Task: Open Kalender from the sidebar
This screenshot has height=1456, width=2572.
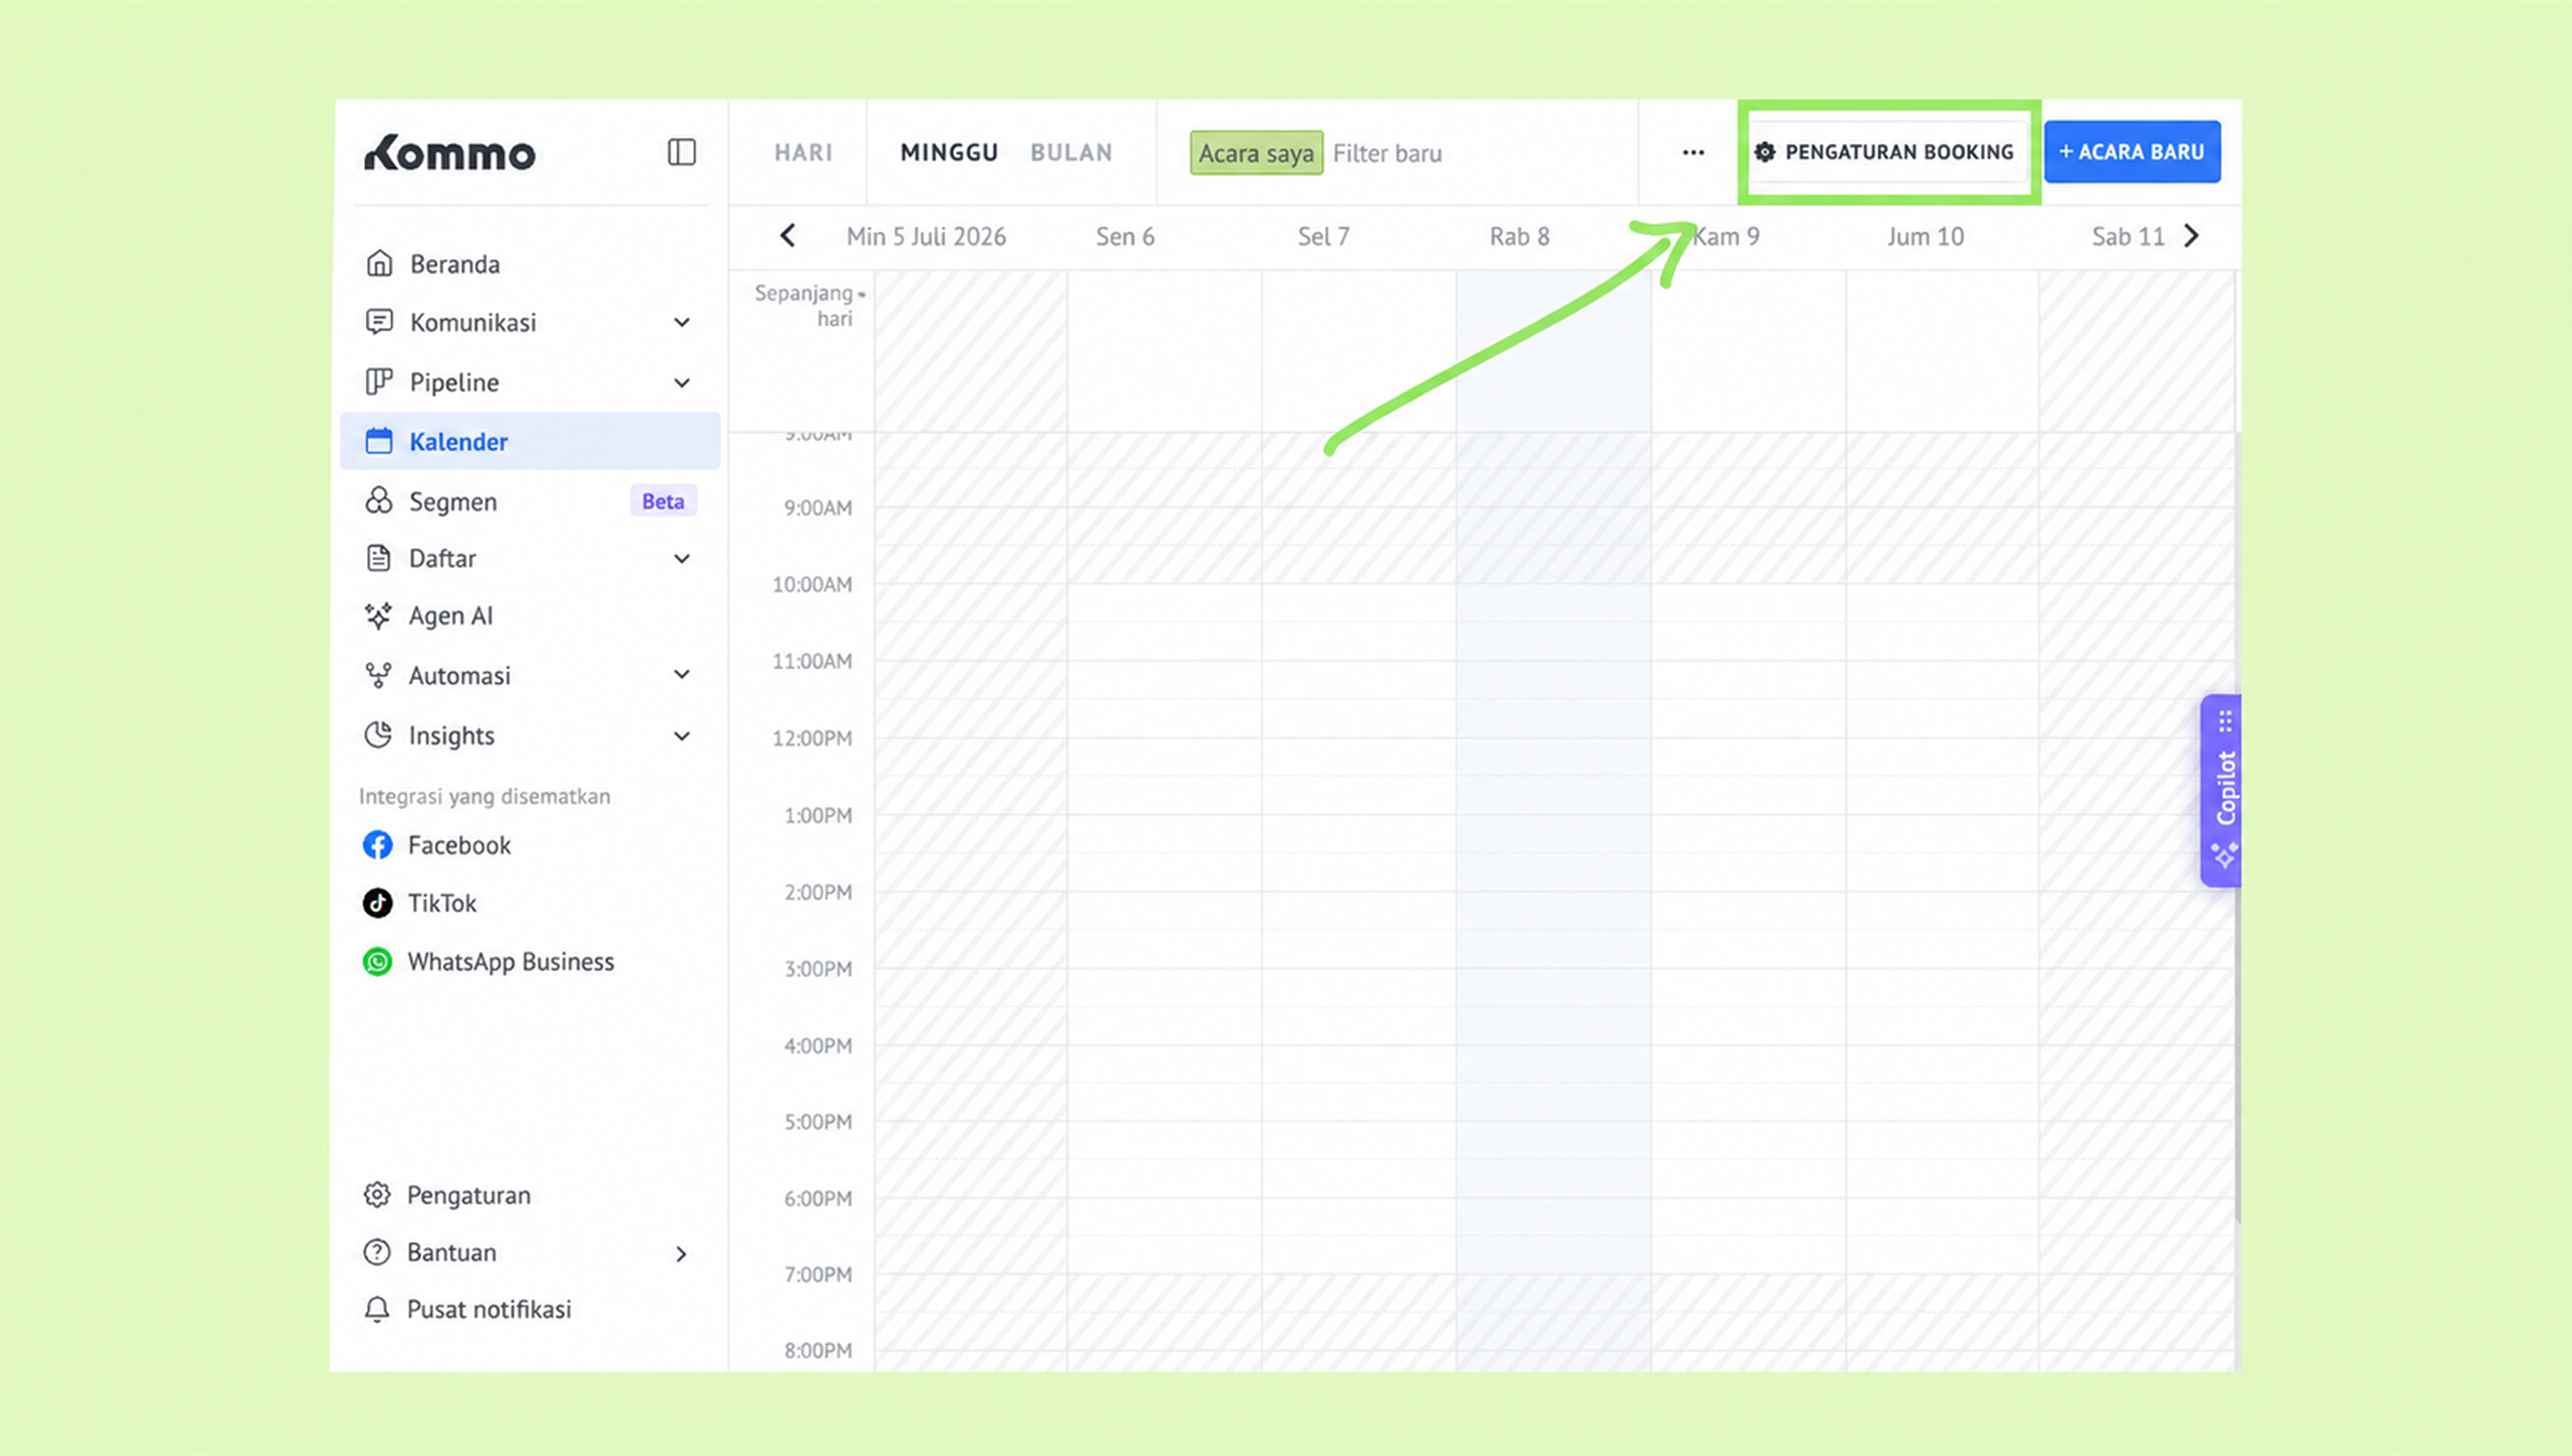Action: pyautogui.click(x=530, y=441)
